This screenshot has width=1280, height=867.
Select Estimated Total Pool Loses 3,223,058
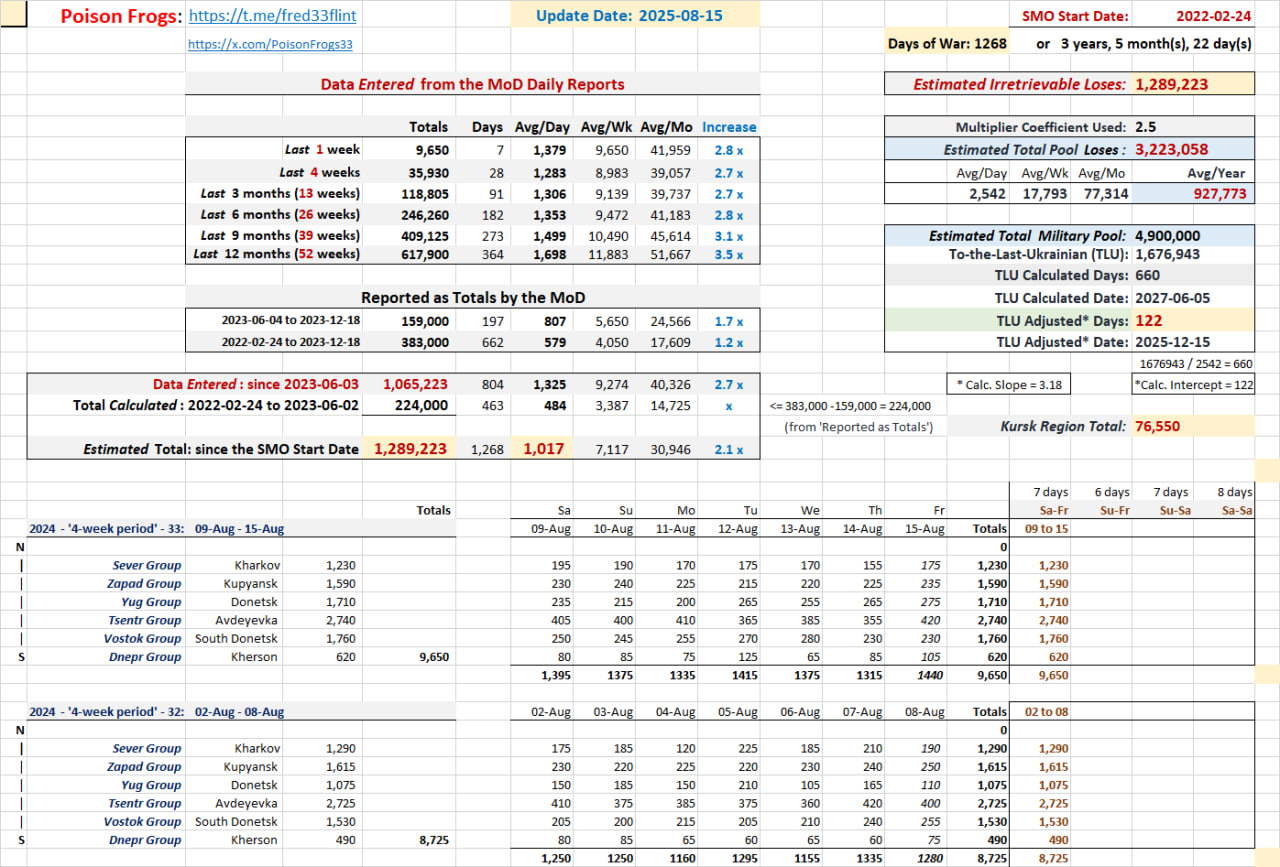click(1171, 149)
